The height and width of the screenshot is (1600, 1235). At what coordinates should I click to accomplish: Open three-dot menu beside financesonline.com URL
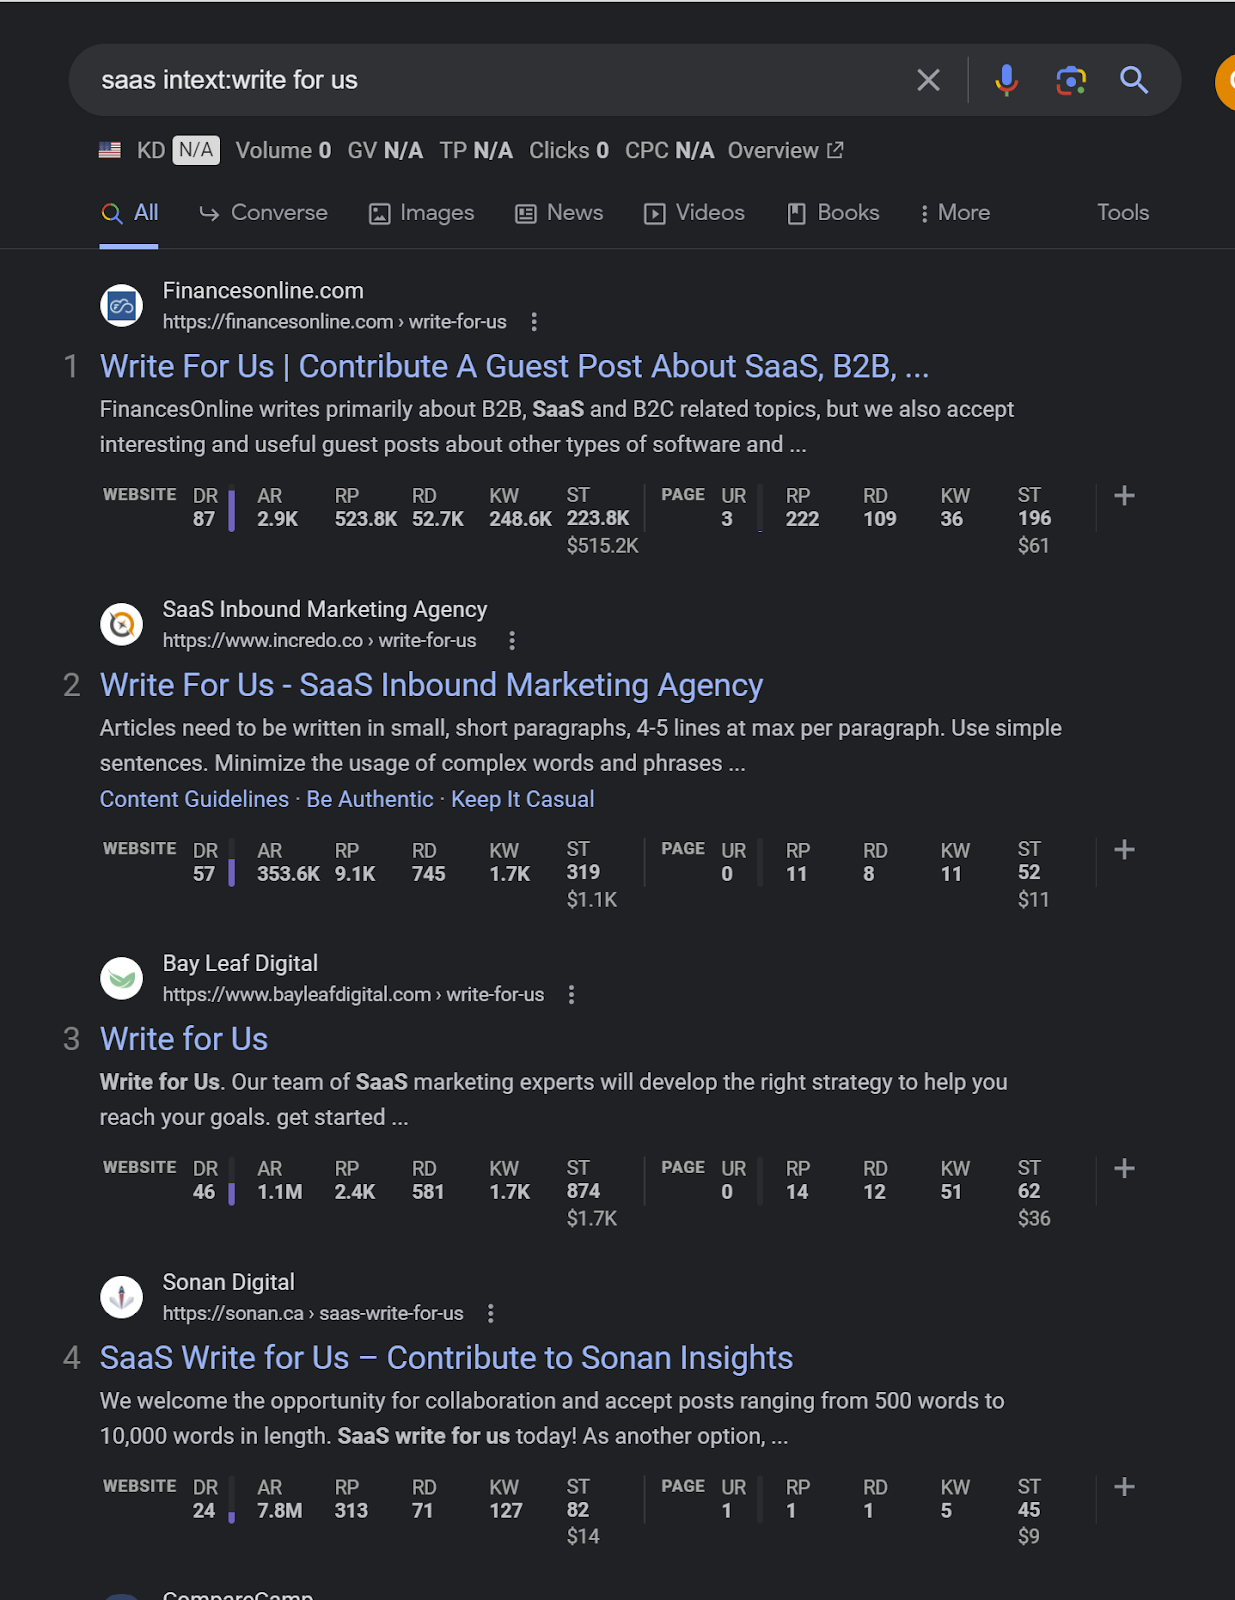[x=534, y=322]
